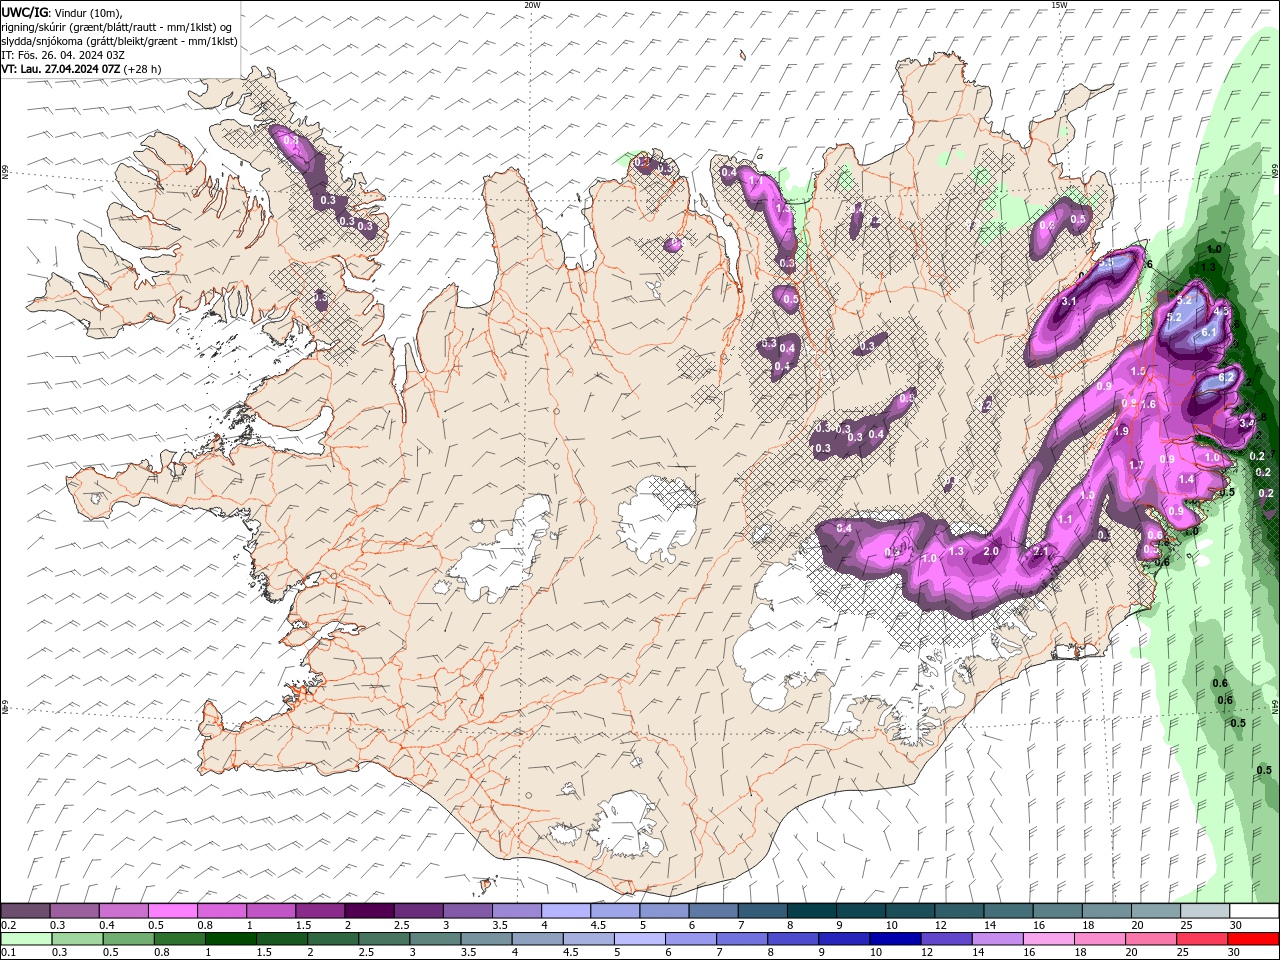Click the "3.4" value on the eastern peninsula
This screenshot has height=960, width=1280.
pos(1247,423)
